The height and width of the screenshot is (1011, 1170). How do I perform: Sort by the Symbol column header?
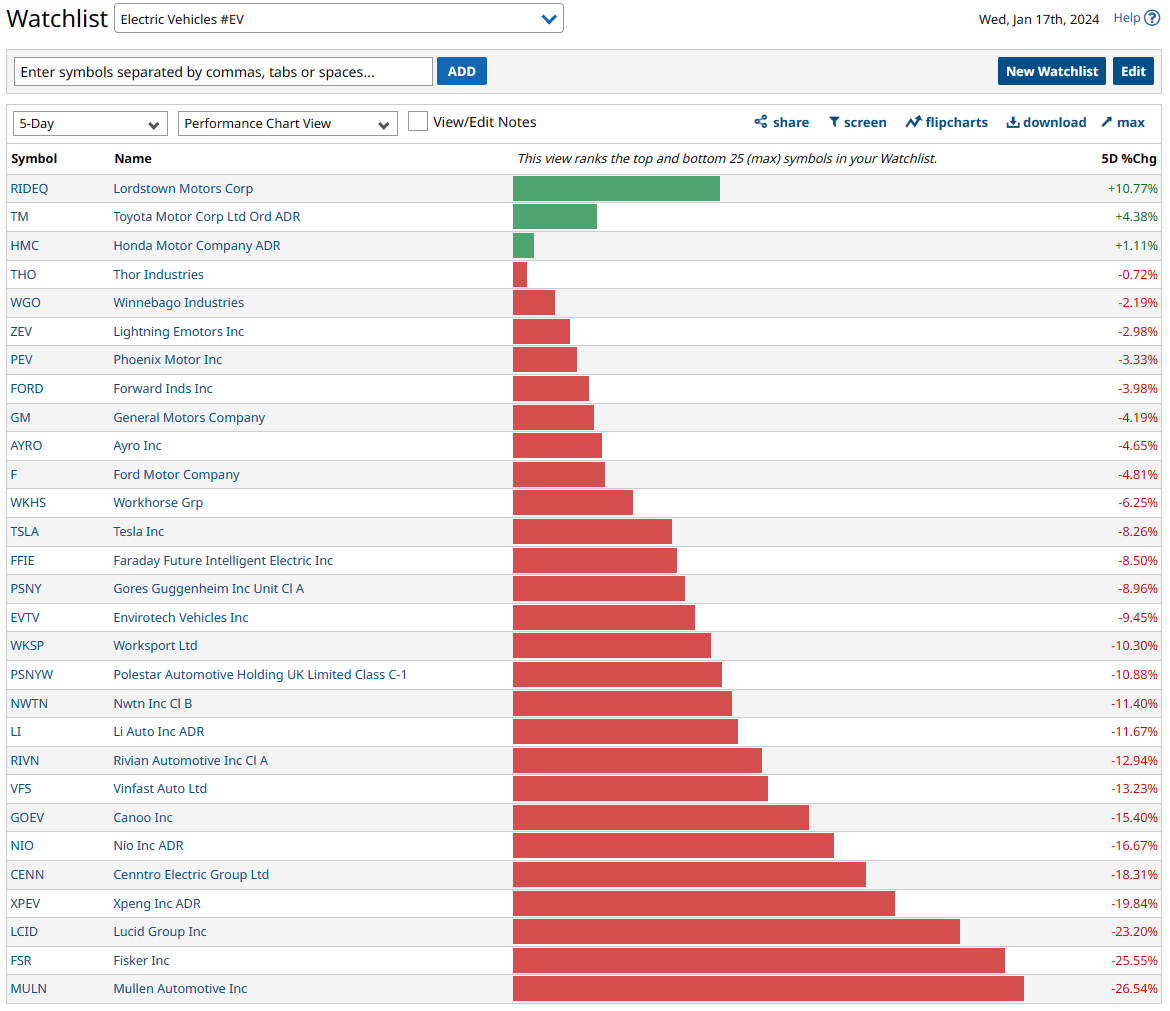(34, 158)
